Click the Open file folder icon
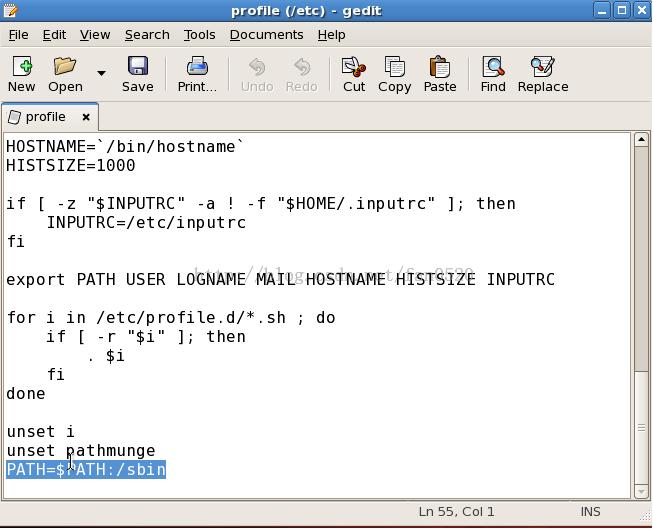 (x=65, y=67)
